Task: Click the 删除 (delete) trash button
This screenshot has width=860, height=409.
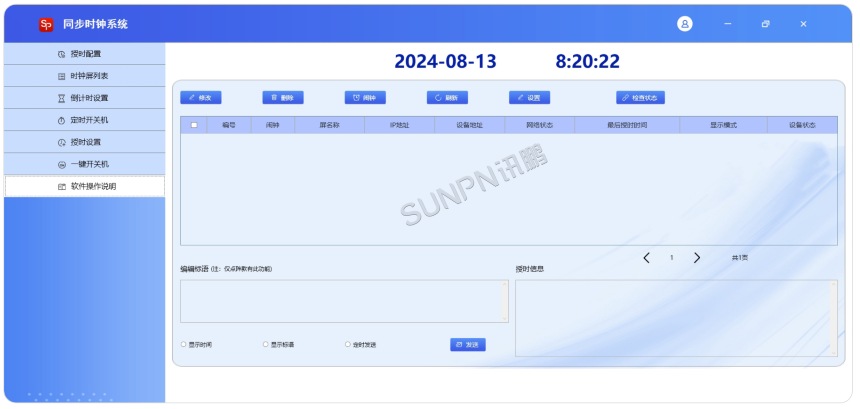Action: point(283,98)
